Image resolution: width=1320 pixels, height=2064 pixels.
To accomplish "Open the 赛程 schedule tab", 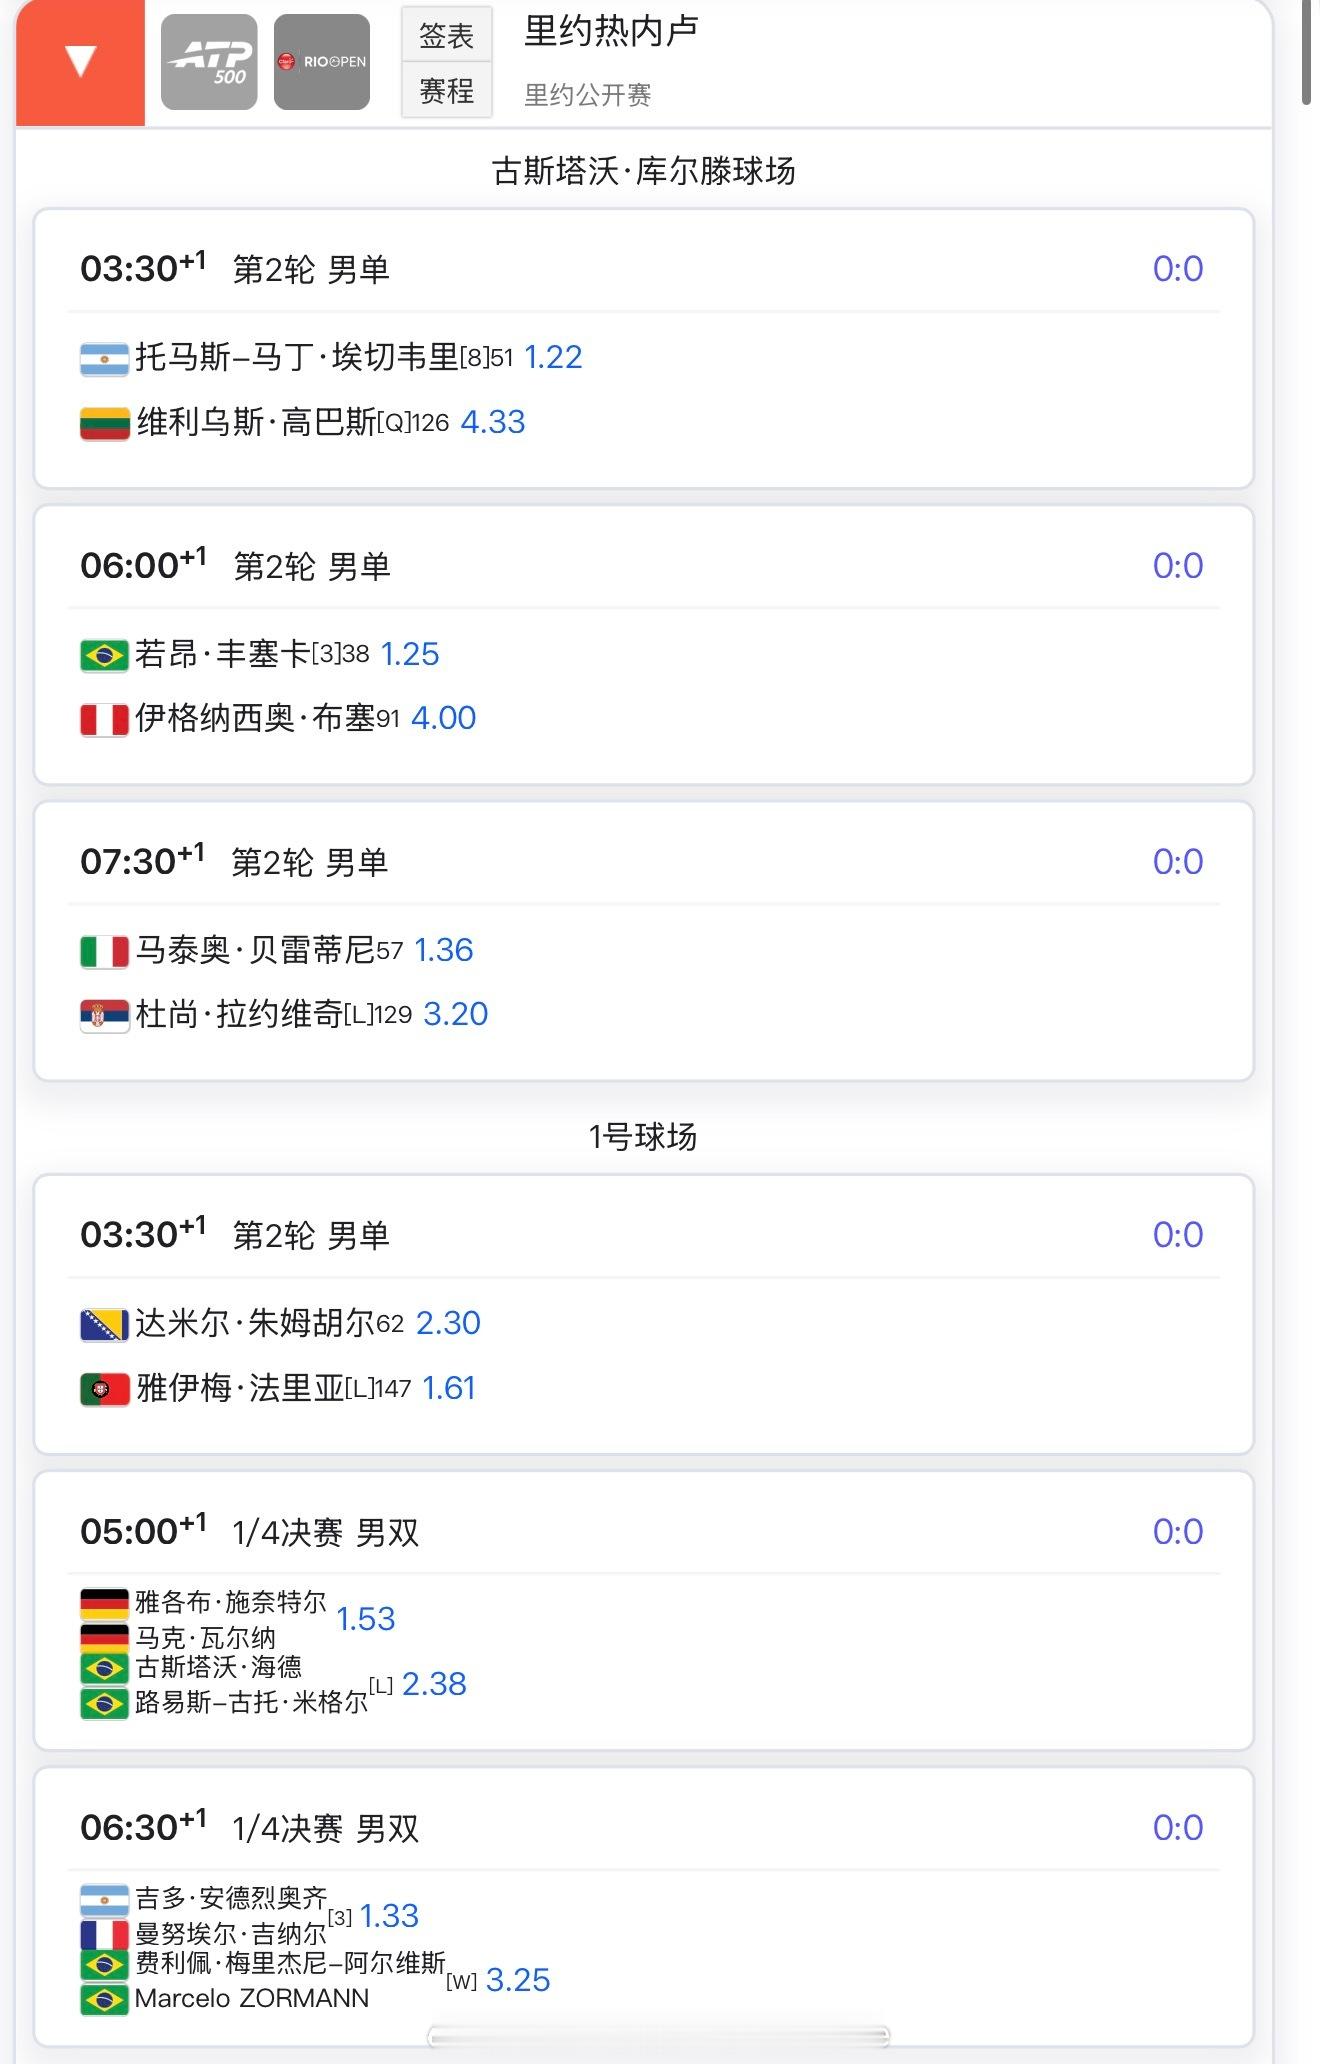I will click(x=446, y=91).
